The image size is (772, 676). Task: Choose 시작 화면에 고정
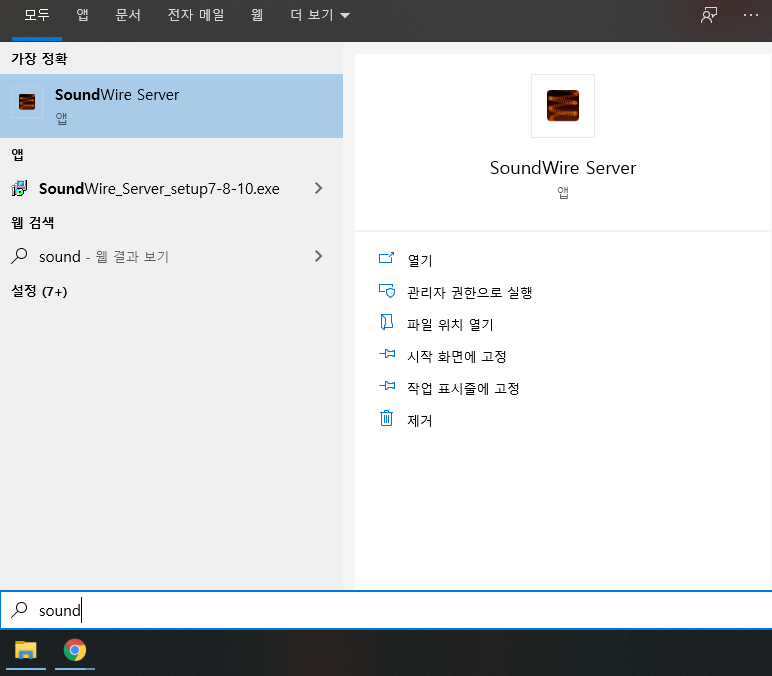[456, 356]
